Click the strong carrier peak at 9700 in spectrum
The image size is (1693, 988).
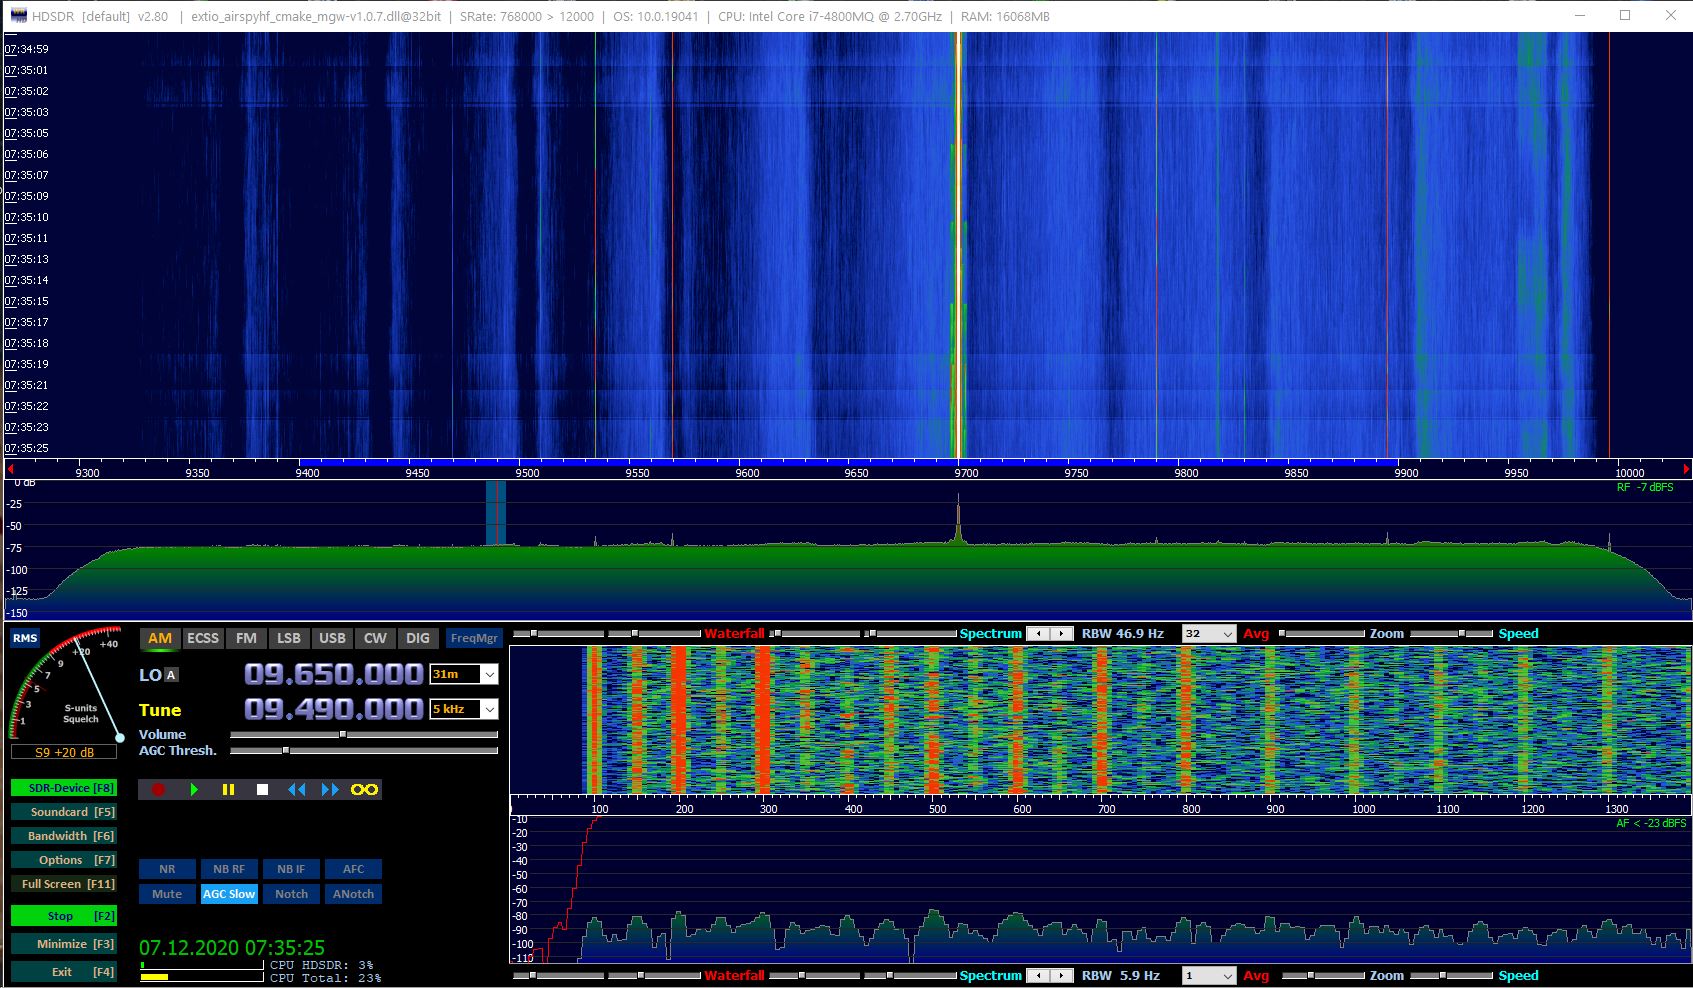tap(958, 518)
